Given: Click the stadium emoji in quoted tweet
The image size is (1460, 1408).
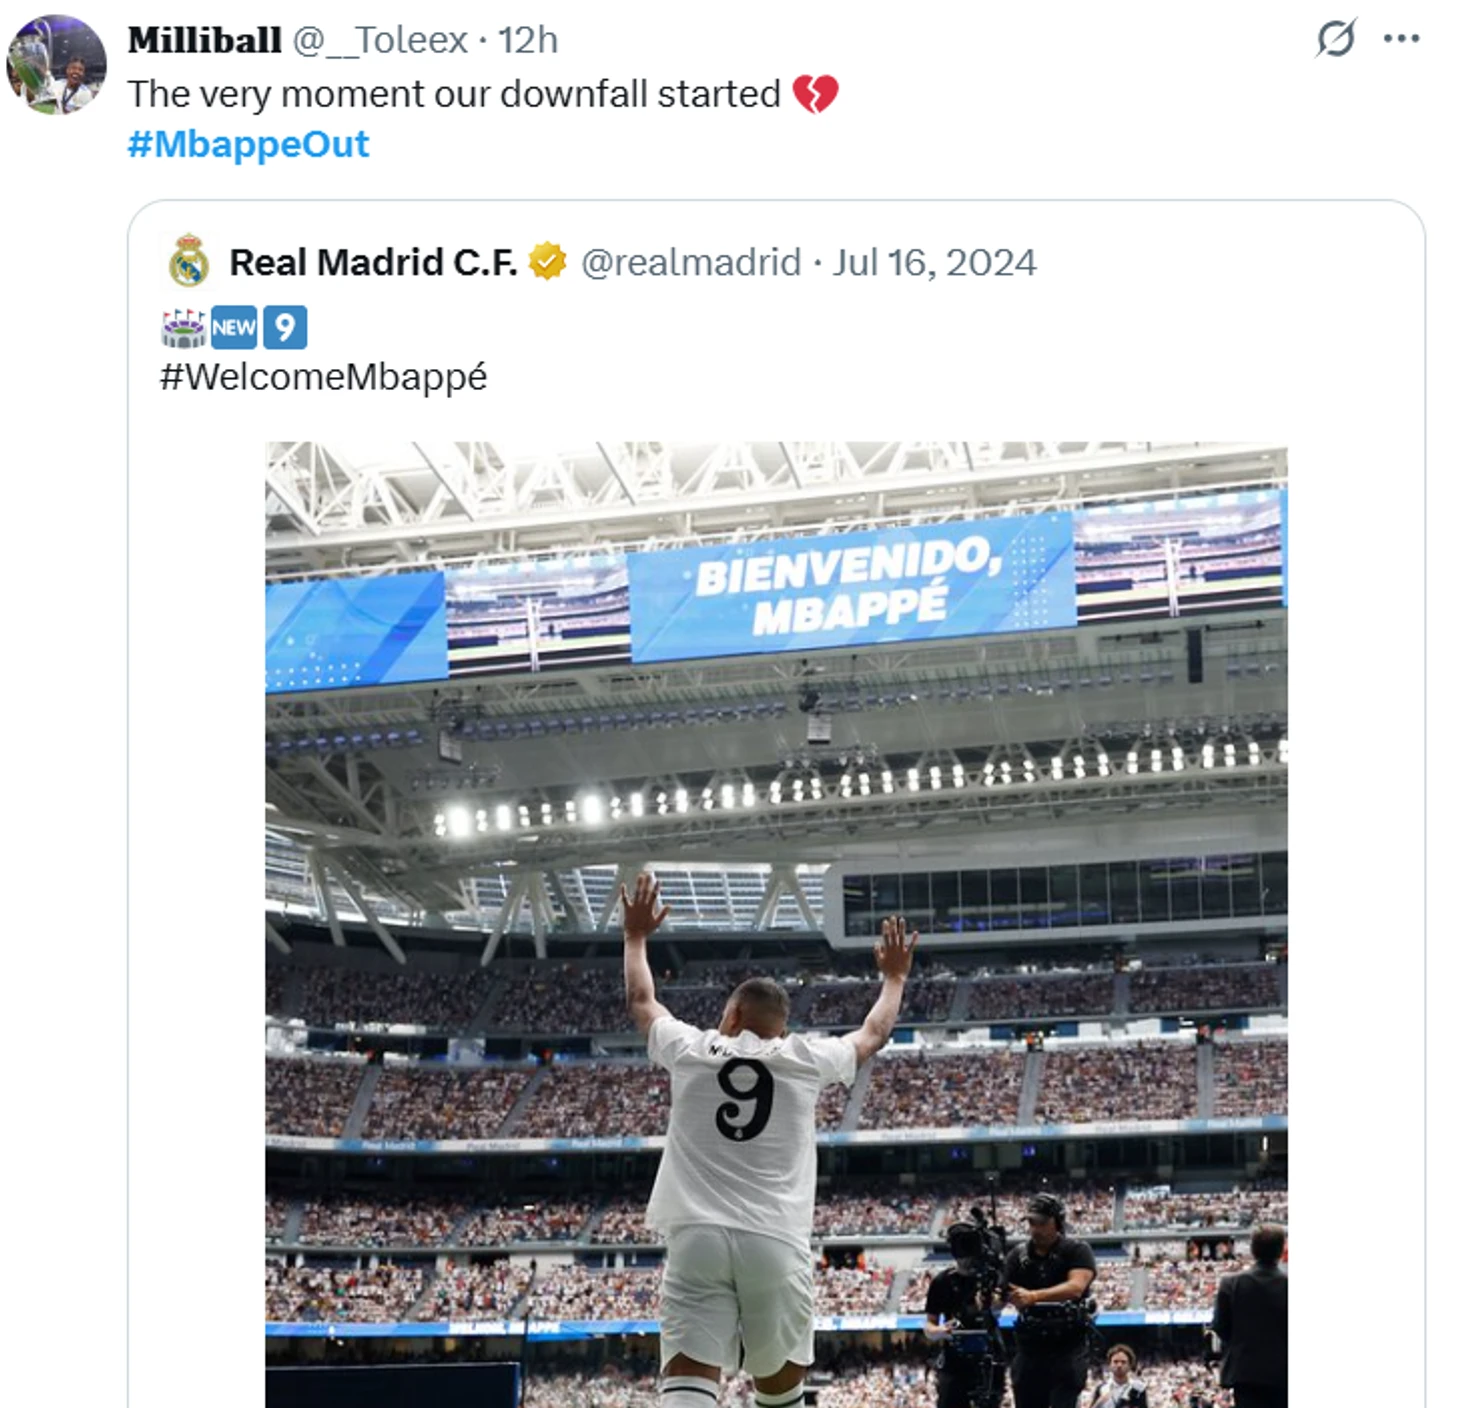Looking at the screenshot, I should tap(183, 328).
